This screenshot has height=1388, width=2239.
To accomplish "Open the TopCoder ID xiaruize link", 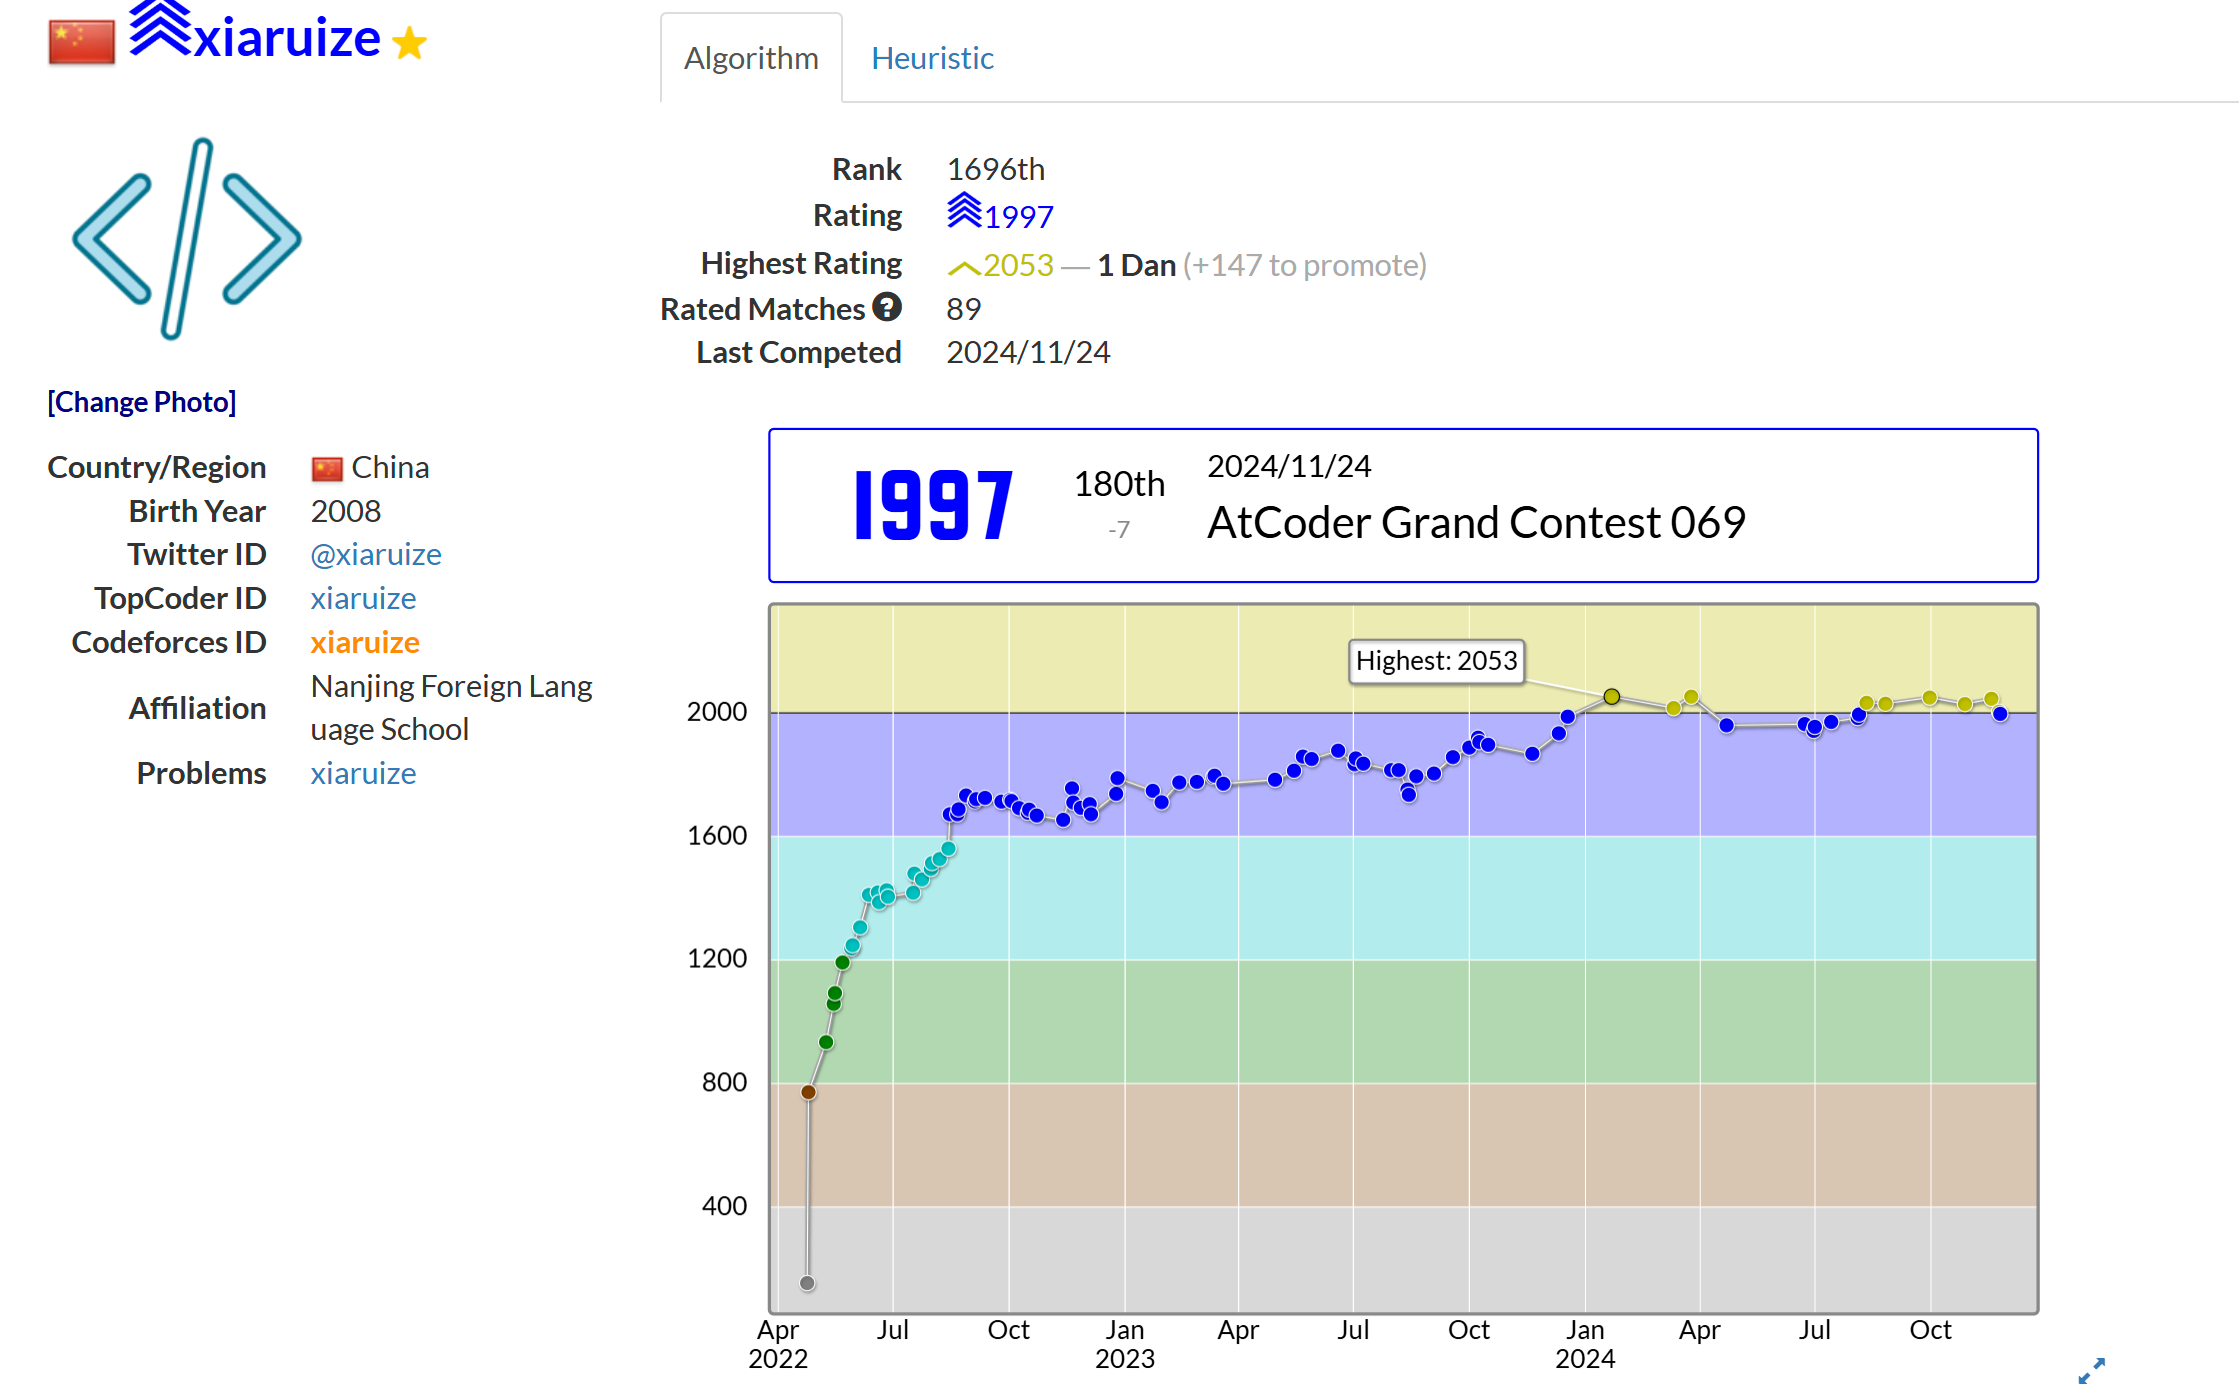I will click(362, 598).
